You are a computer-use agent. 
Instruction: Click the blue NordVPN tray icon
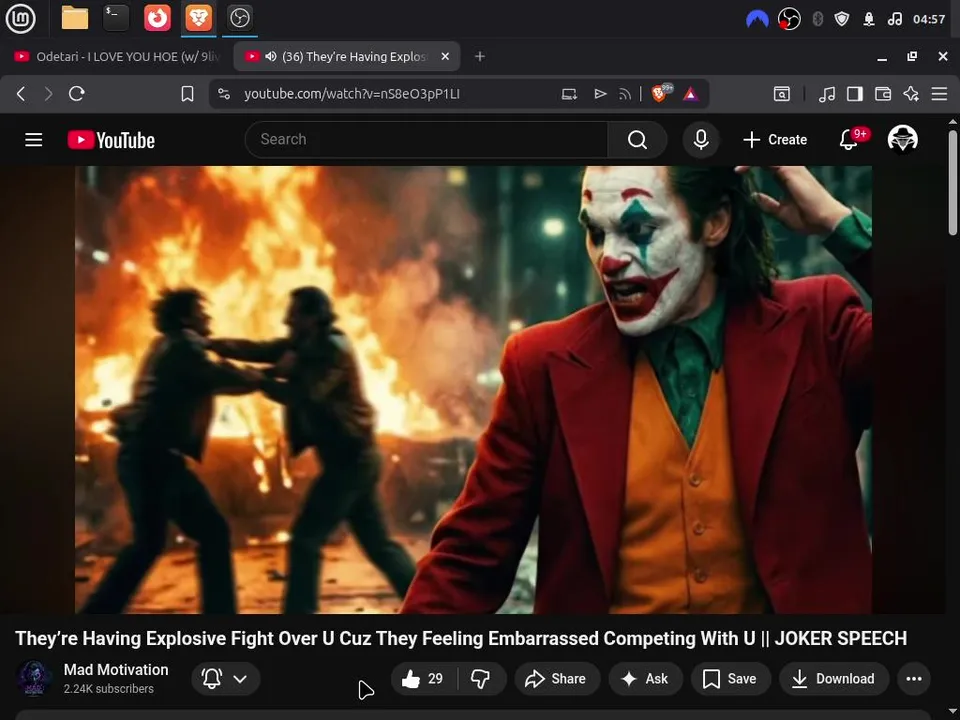pos(757,20)
